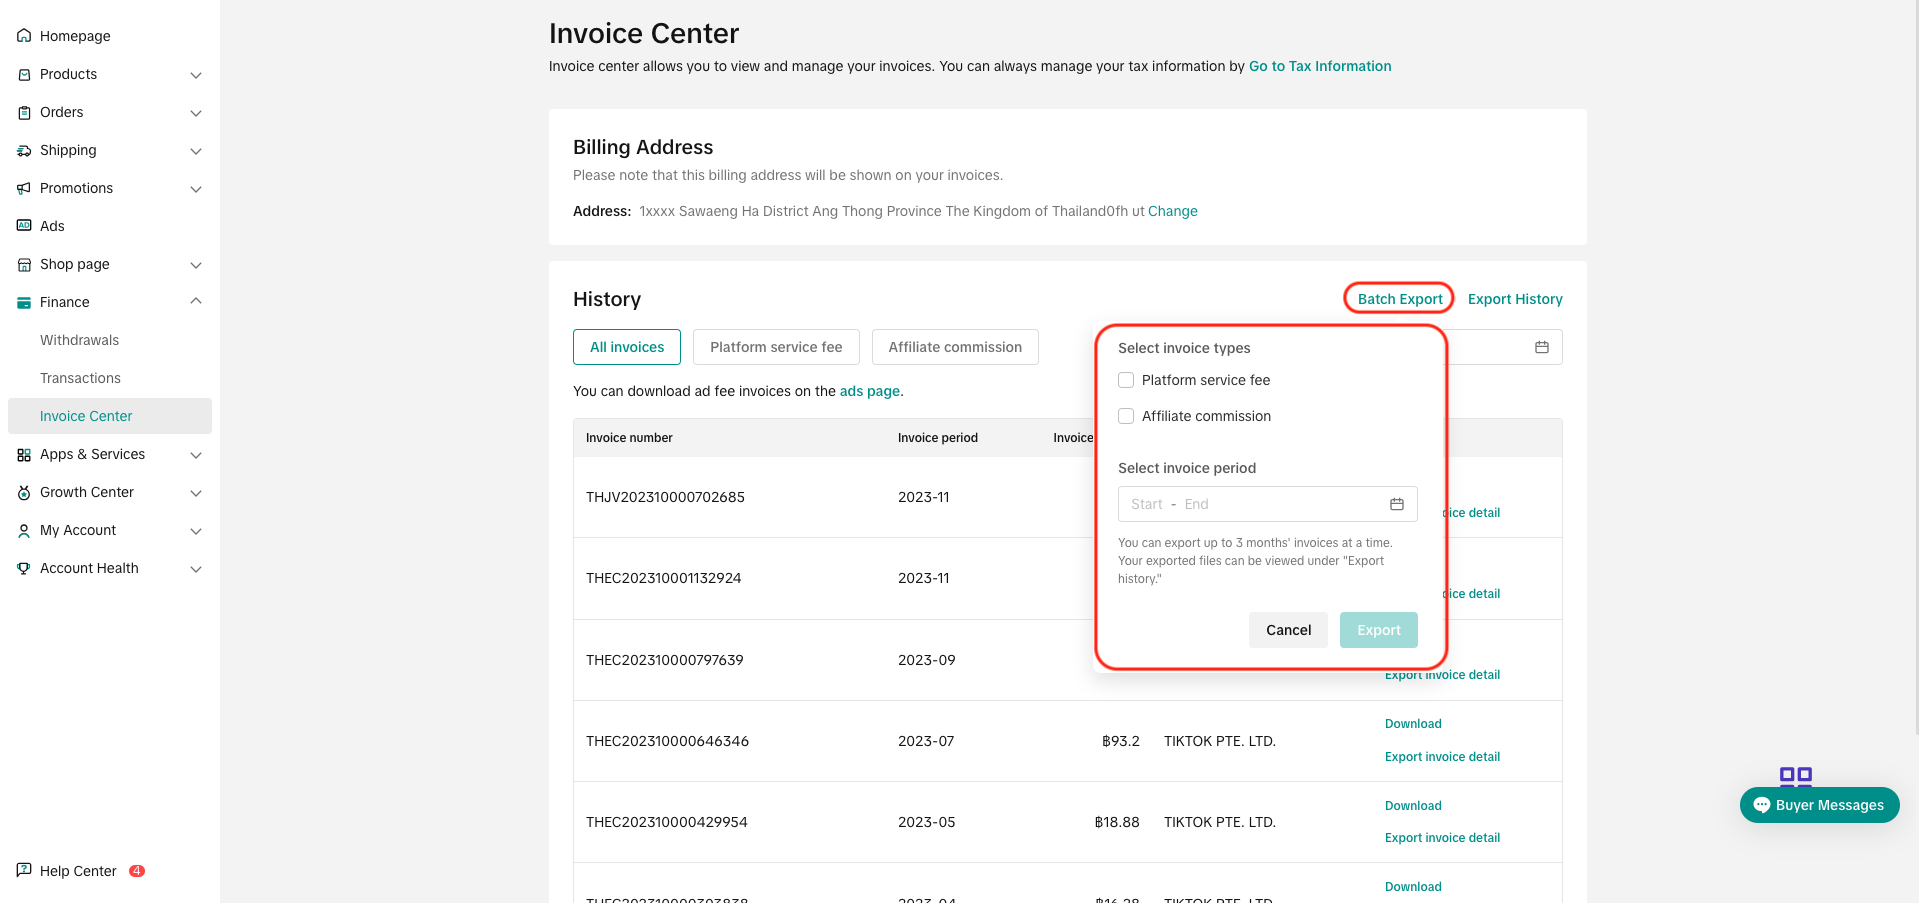Open calendar icon in invoice period field
1919x903 pixels.
[x=1396, y=504]
